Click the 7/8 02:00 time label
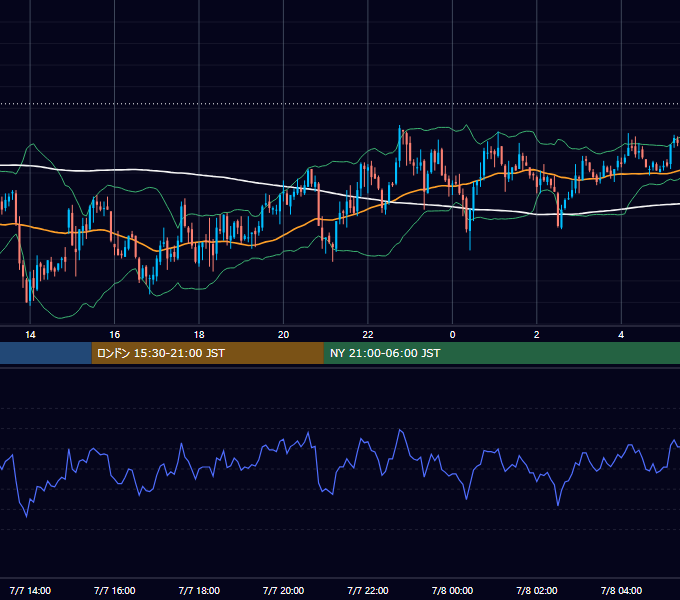The width and height of the screenshot is (680, 600). click(536, 590)
